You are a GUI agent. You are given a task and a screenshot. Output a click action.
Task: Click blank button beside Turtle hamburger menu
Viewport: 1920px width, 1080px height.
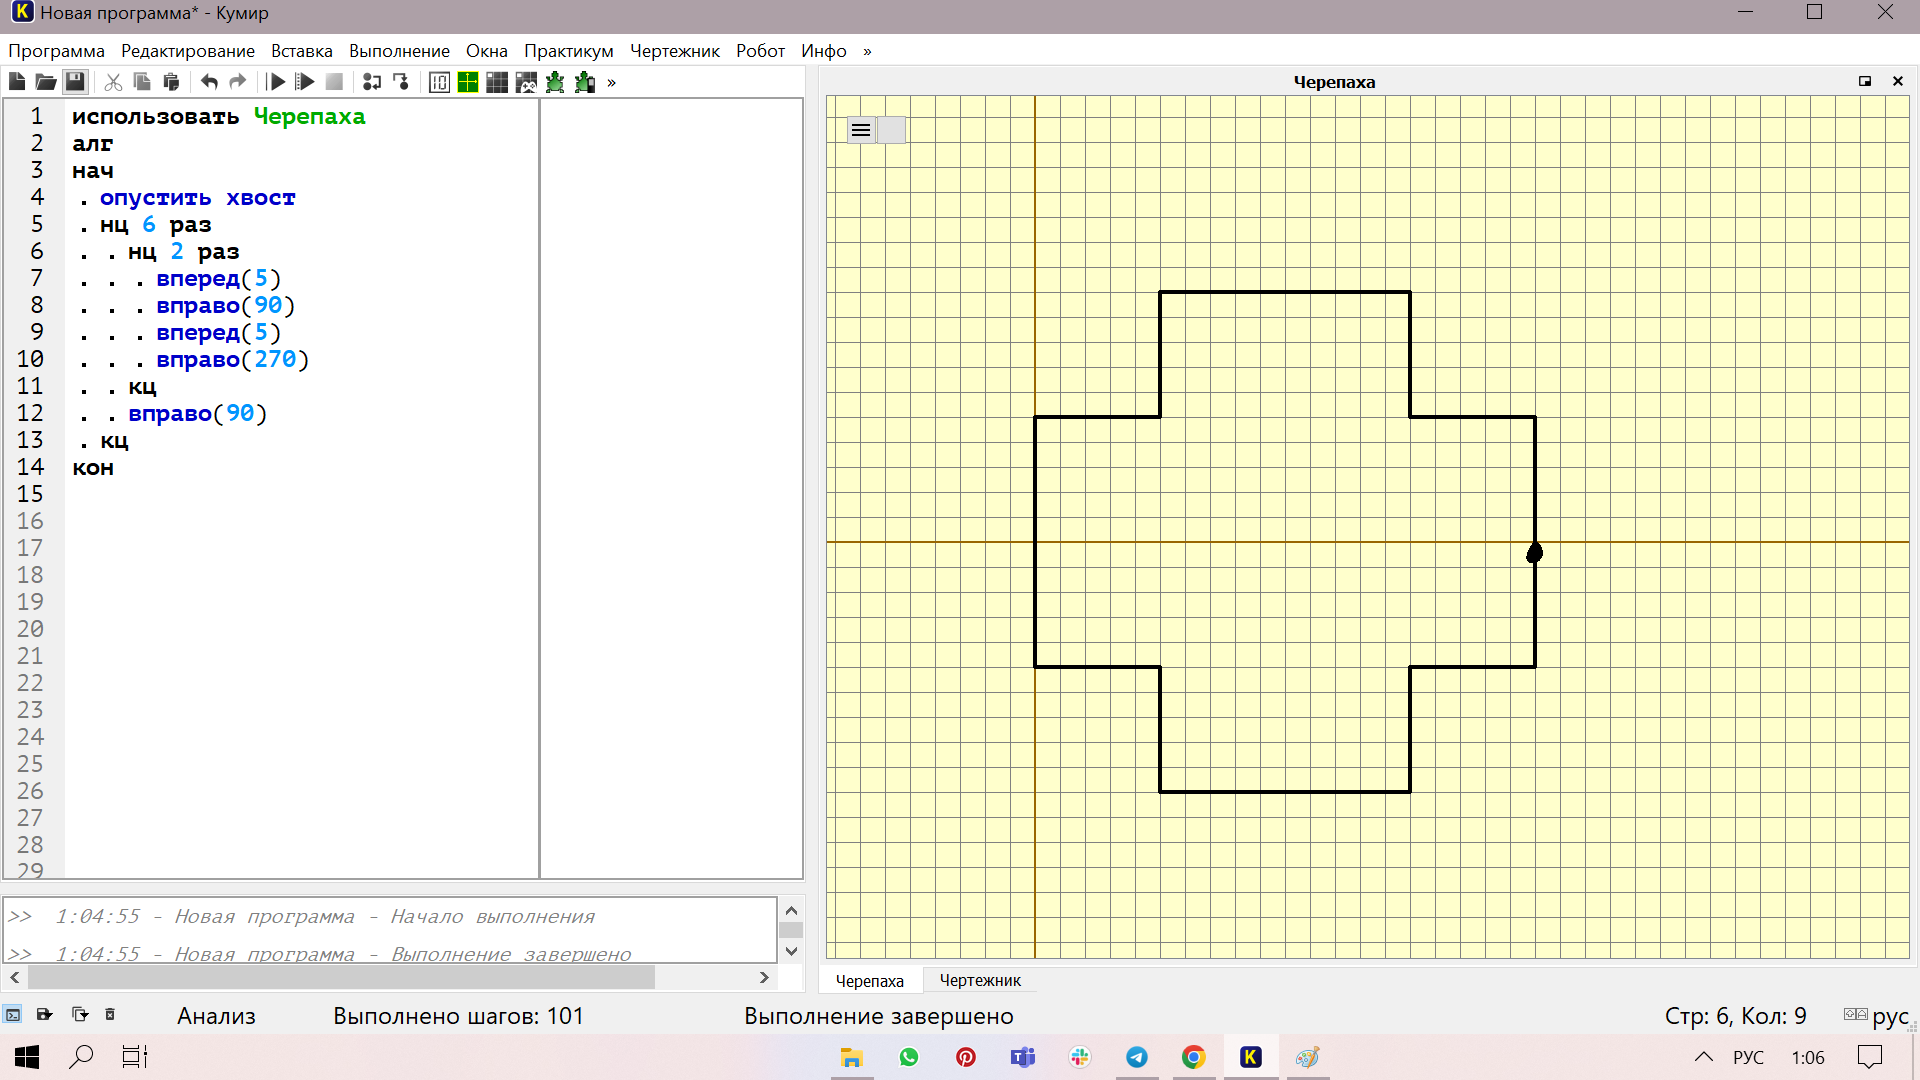[x=891, y=130]
